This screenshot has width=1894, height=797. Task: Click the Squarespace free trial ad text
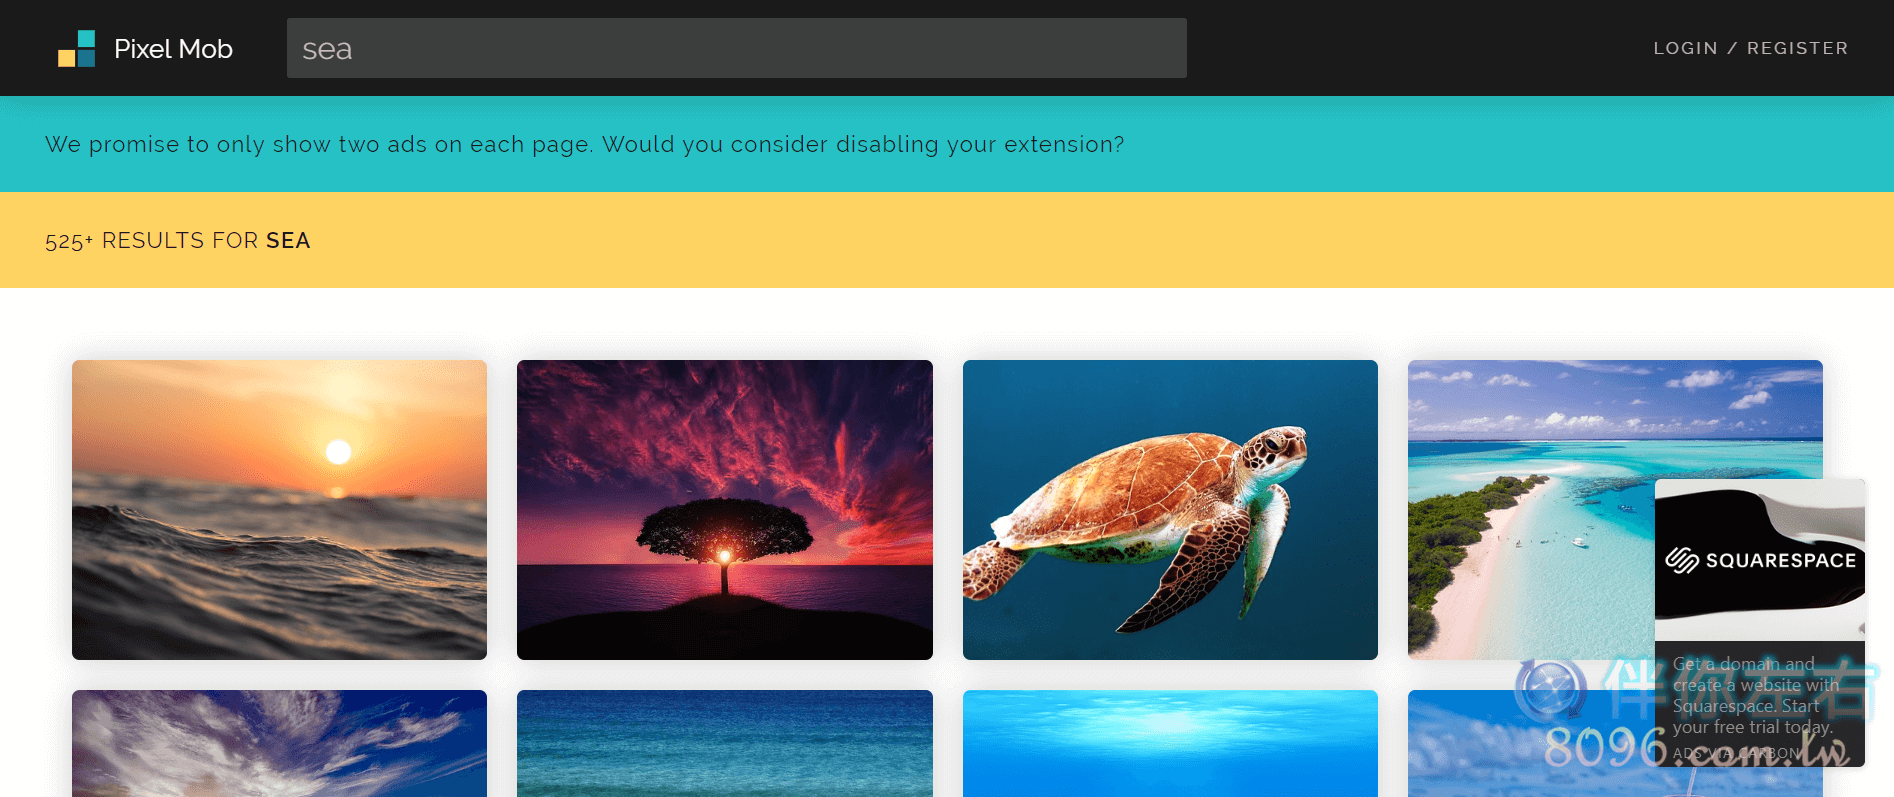pos(1755,695)
